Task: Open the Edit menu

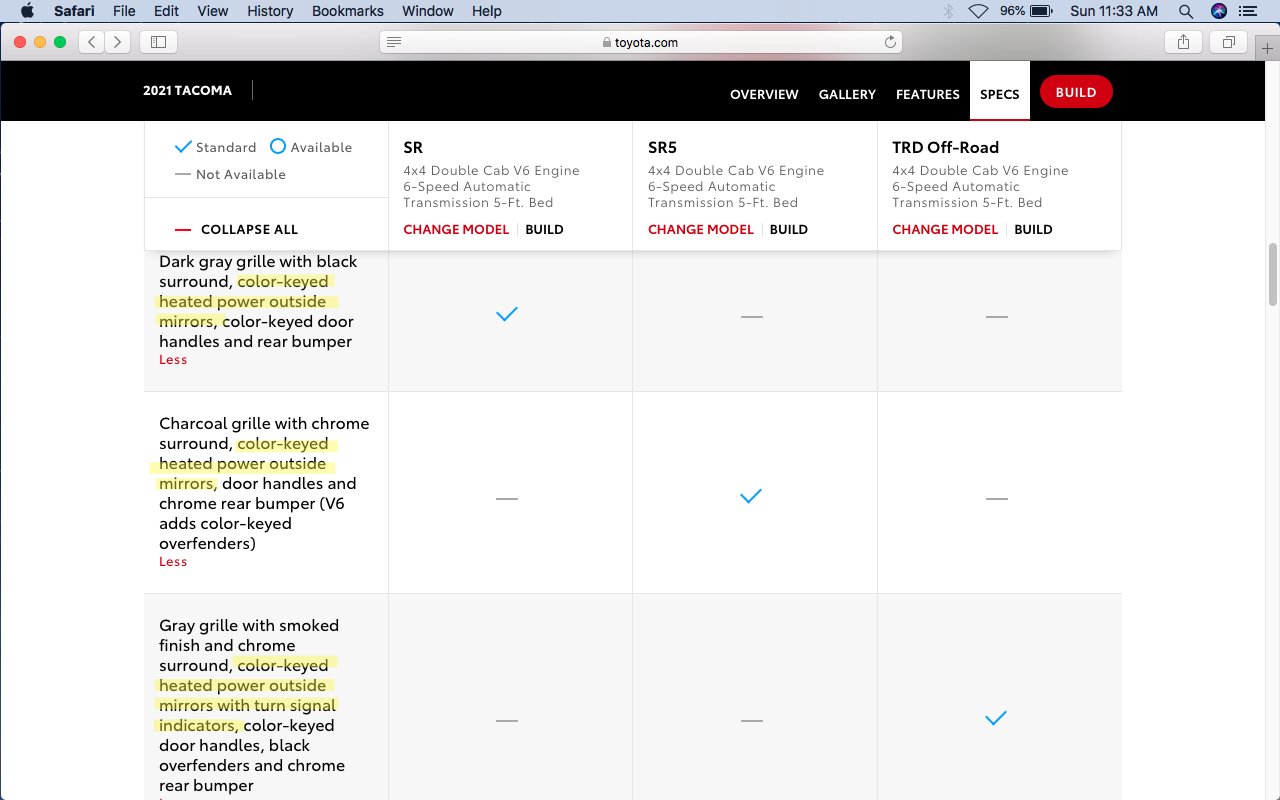Action: click(x=166, y=11)
